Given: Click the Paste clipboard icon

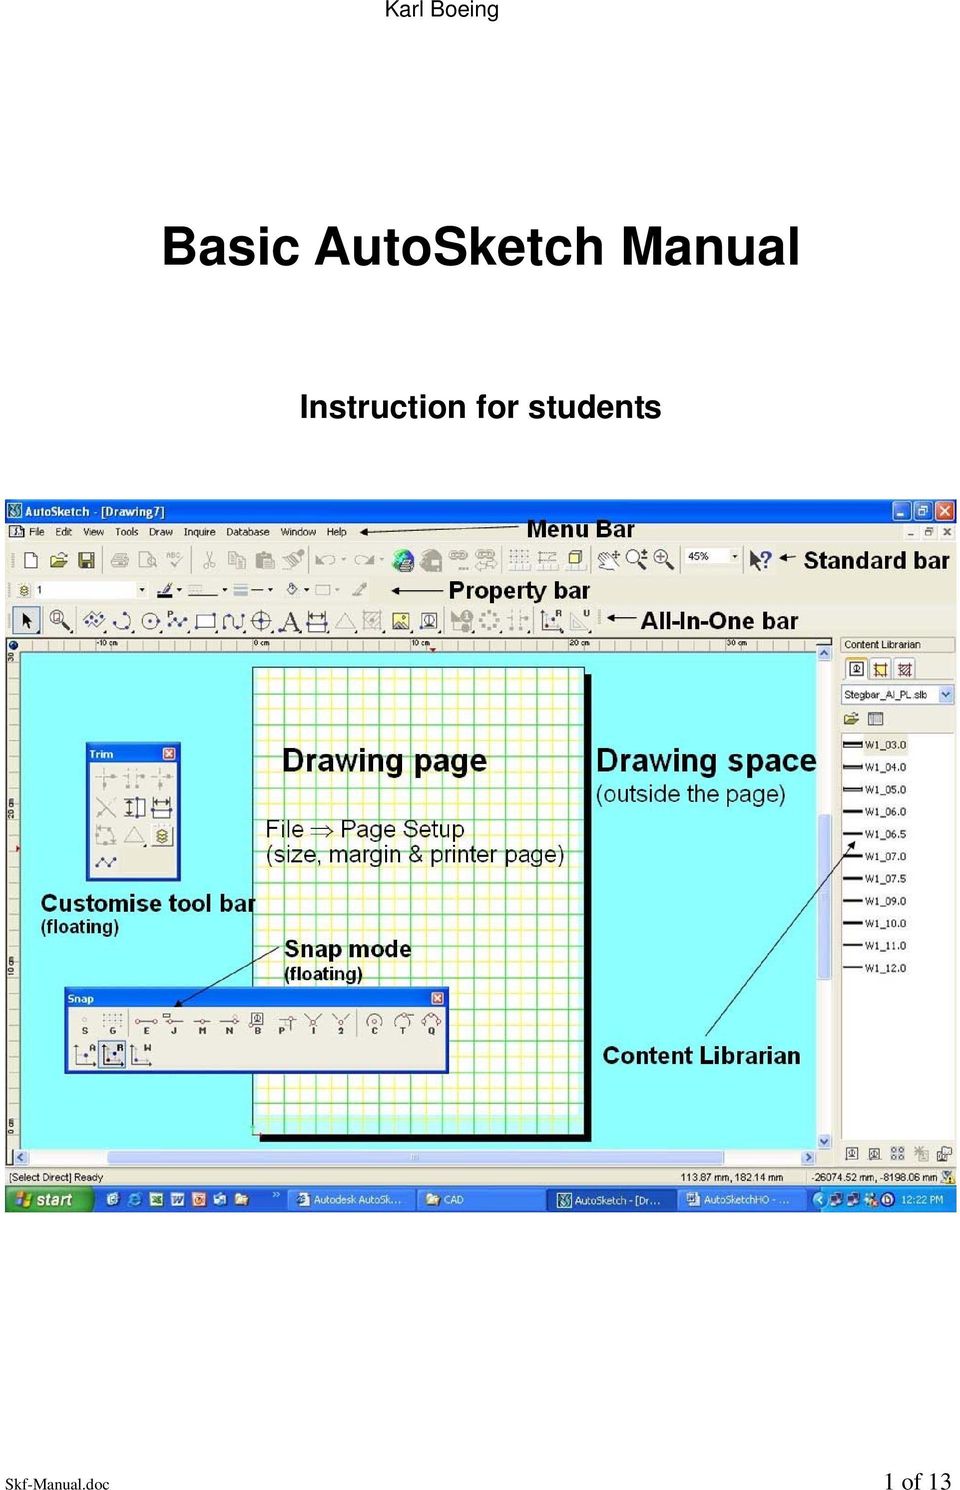Looking at the screenshot, I should click(x=265, y=561).
